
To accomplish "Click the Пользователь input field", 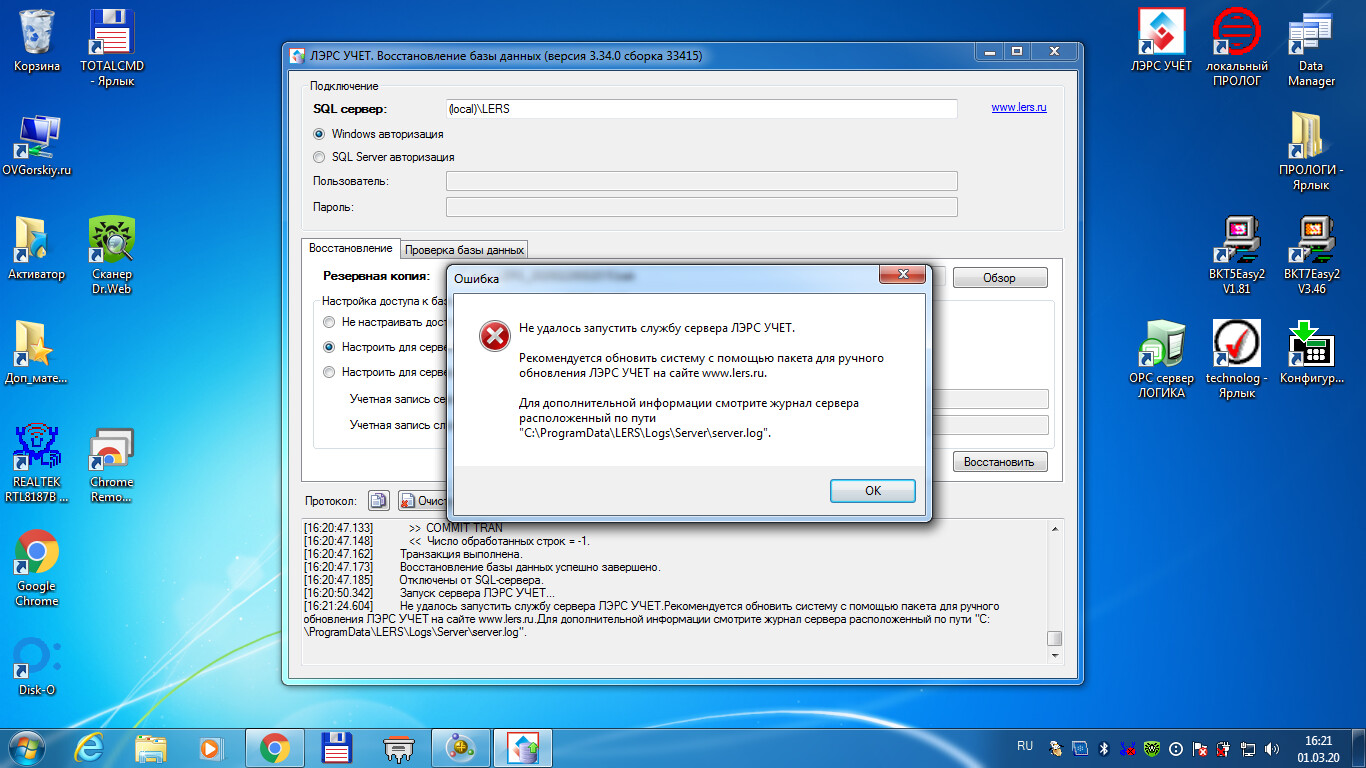I will click(701, 181).
